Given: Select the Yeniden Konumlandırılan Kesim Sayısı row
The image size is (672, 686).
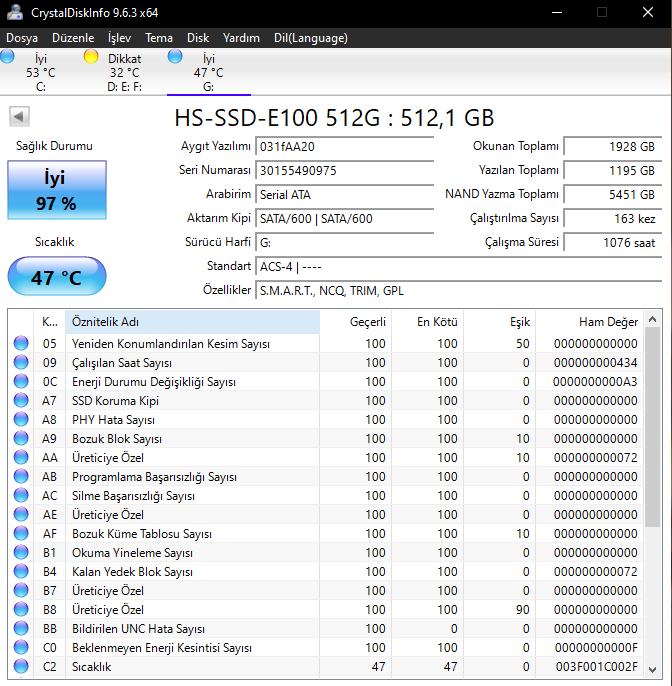Looking at the screenshot, I should coord(326,343).
